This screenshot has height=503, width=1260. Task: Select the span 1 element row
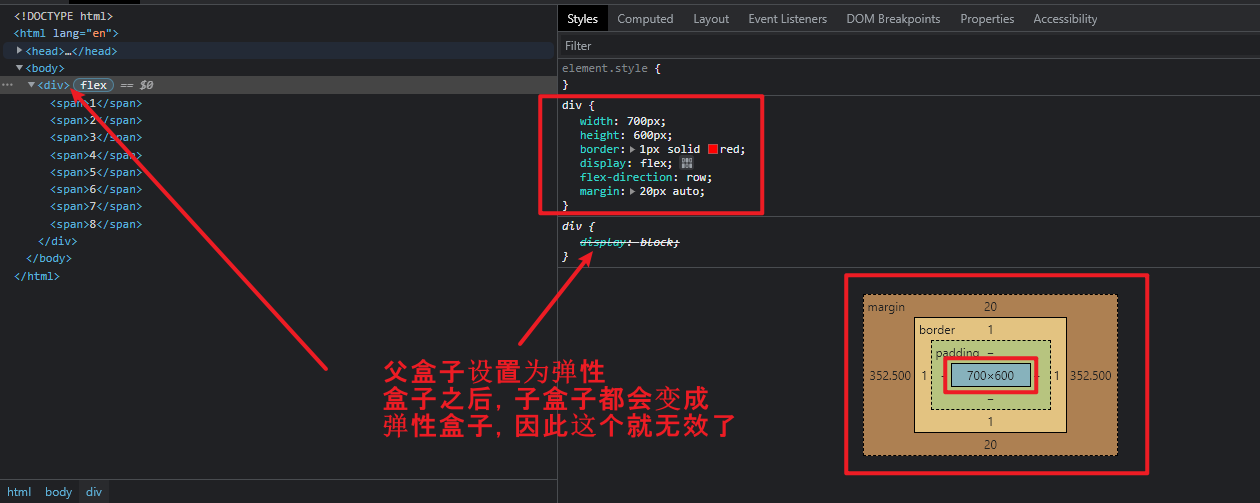(x=96, y=103)
